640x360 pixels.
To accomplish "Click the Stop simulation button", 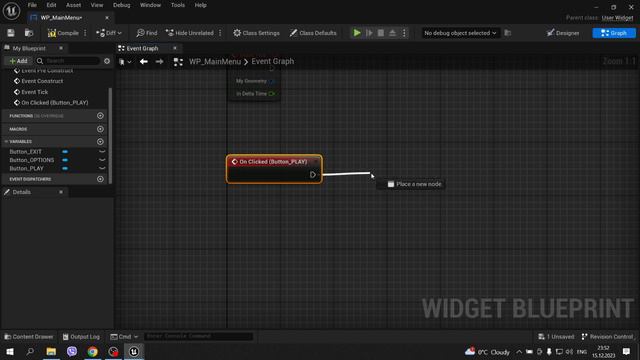I will 381,33.
